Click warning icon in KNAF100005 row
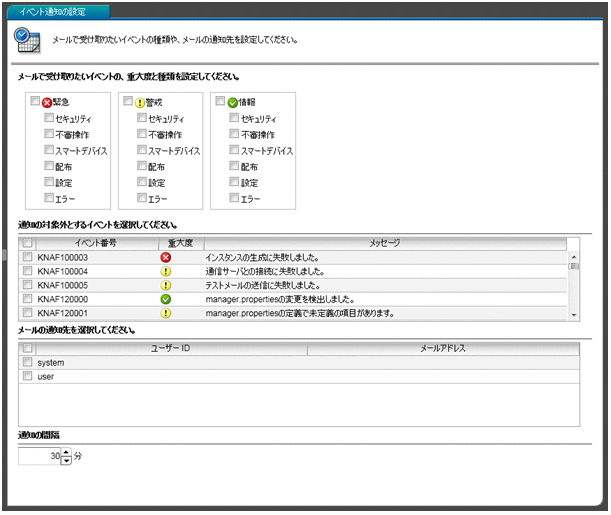The width and height of the screenshot is (611, 515). tap(166, 286)
